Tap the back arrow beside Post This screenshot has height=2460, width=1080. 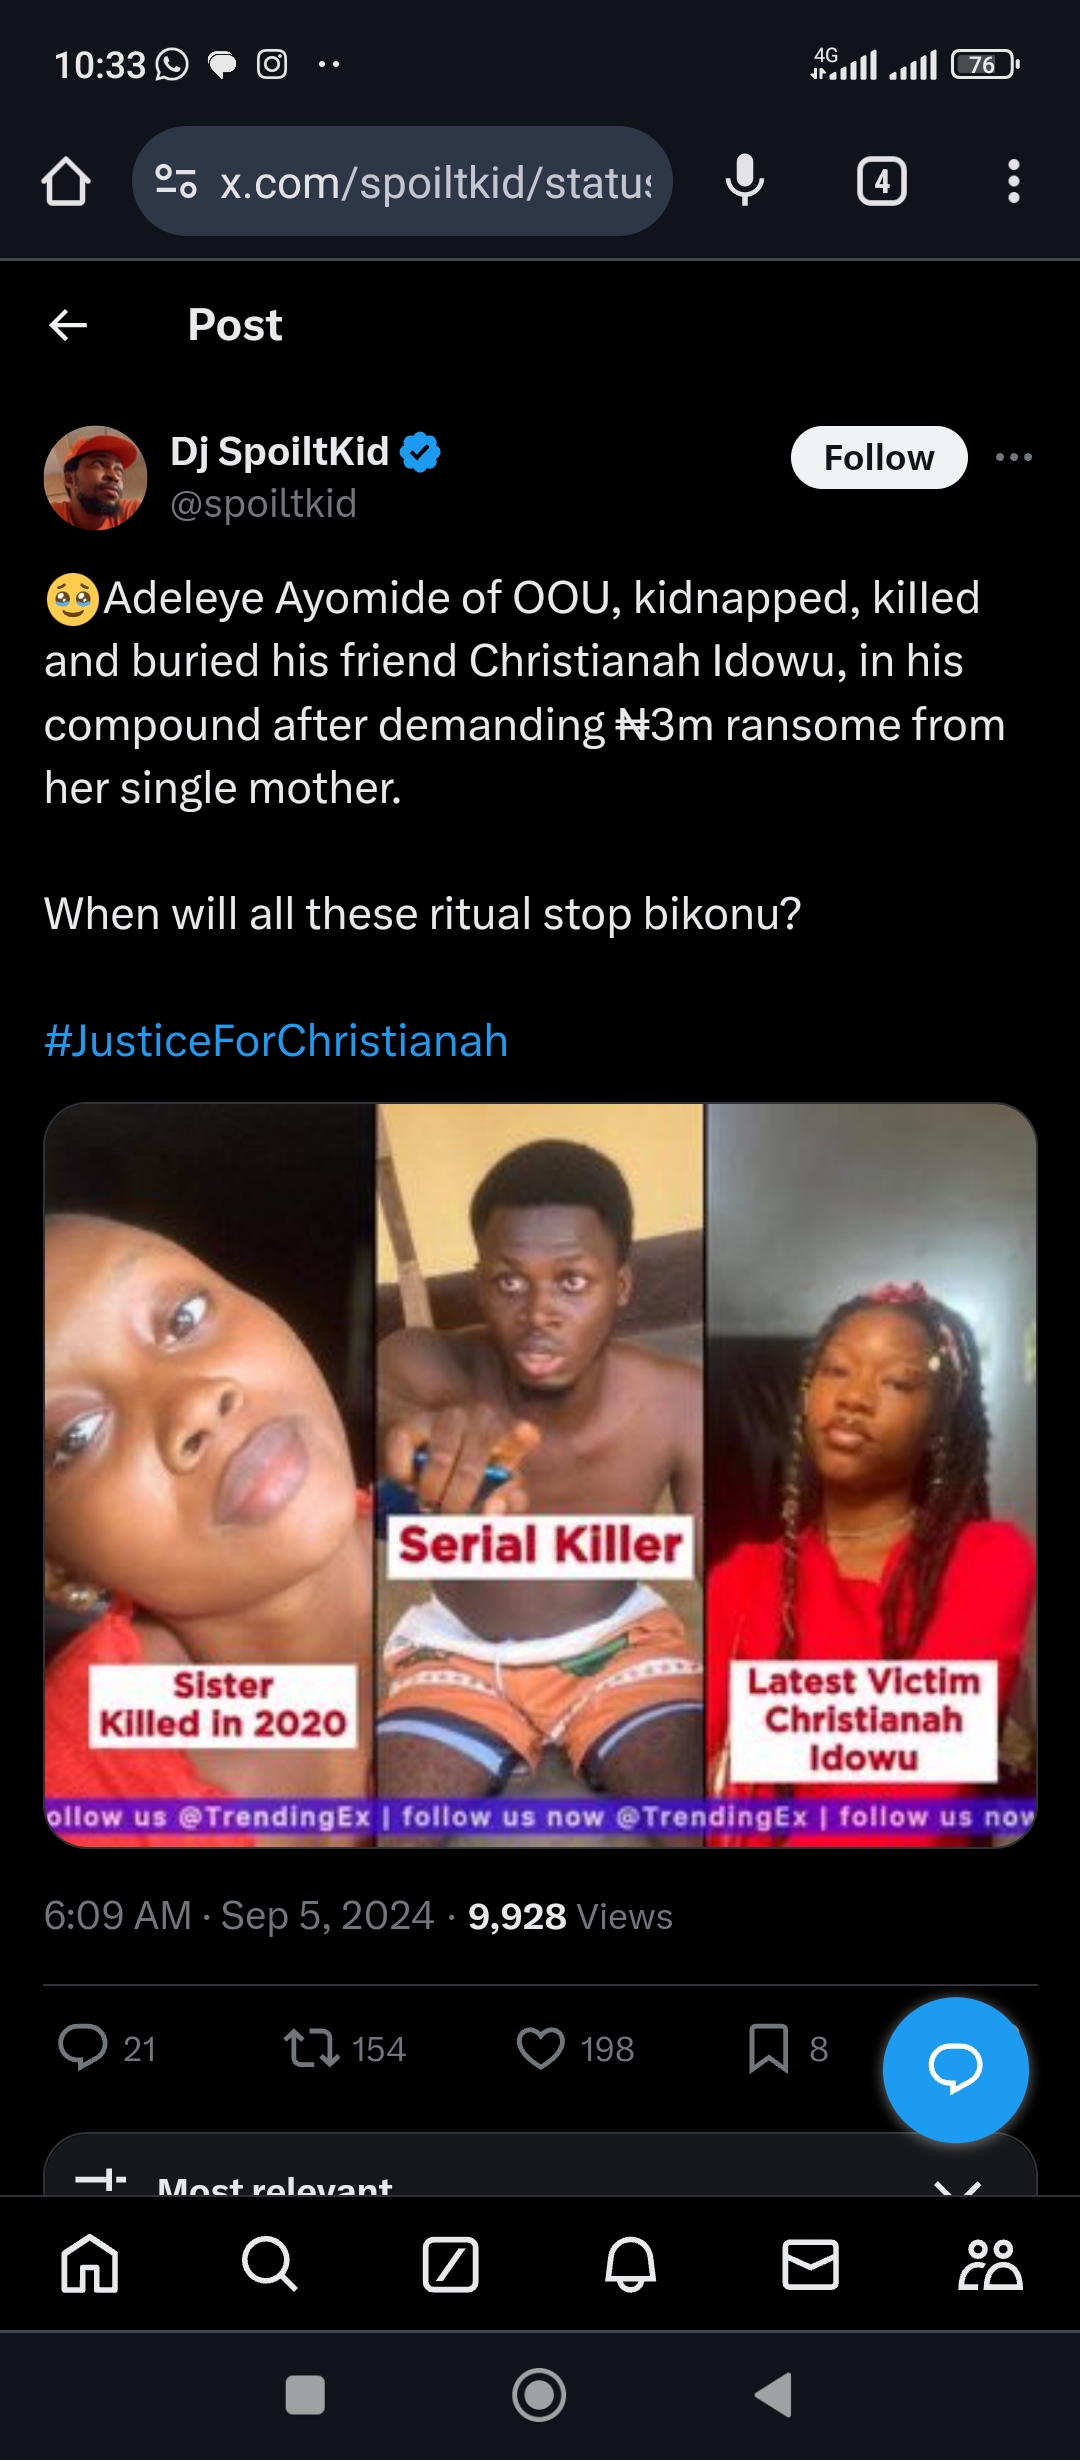(x=68, y=325)
